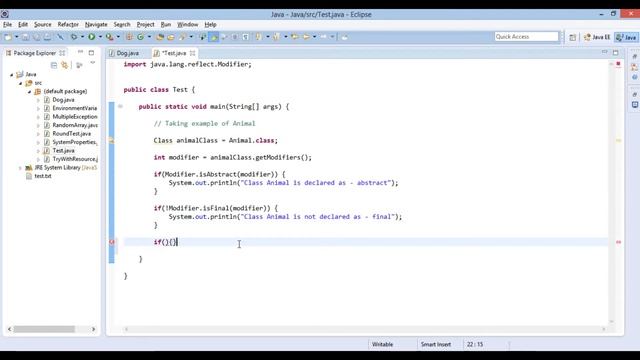Image resolution: width=640 pixels, height=360 pixels.
Task: Select the Java perspective button
Action: (x=626, y=37)
